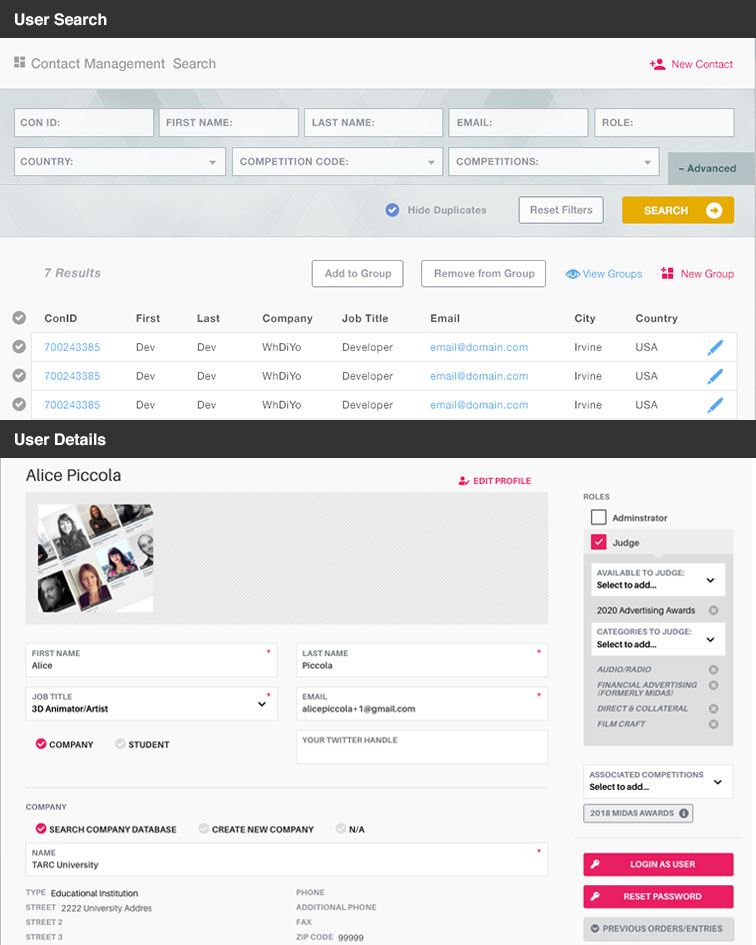Click the New Contact person icon
The height and width of the screenshot is (945, 756).
657,64
